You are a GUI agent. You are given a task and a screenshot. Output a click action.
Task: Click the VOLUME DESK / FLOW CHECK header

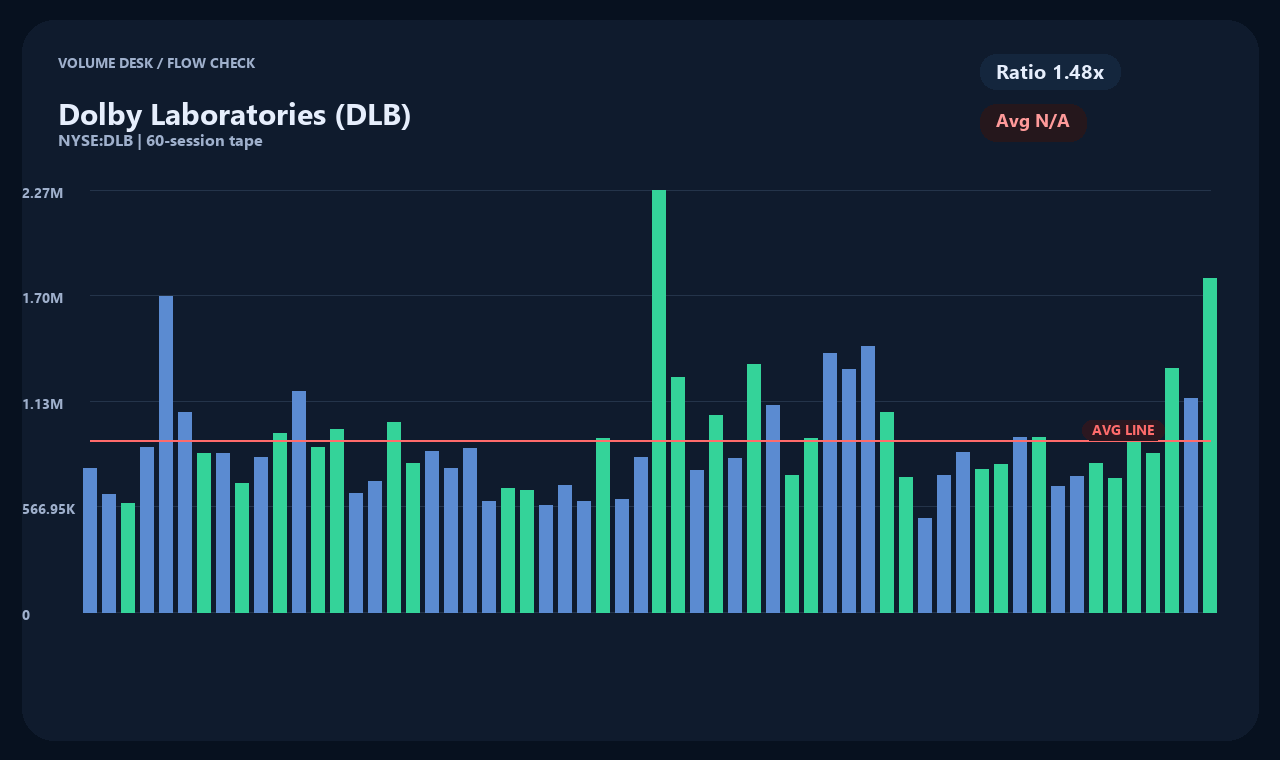coord(157,63)
